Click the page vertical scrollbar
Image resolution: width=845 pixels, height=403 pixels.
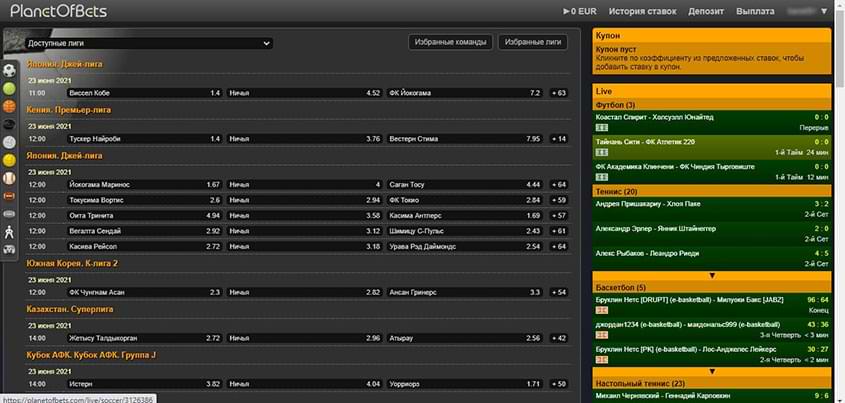coord(840,48)
